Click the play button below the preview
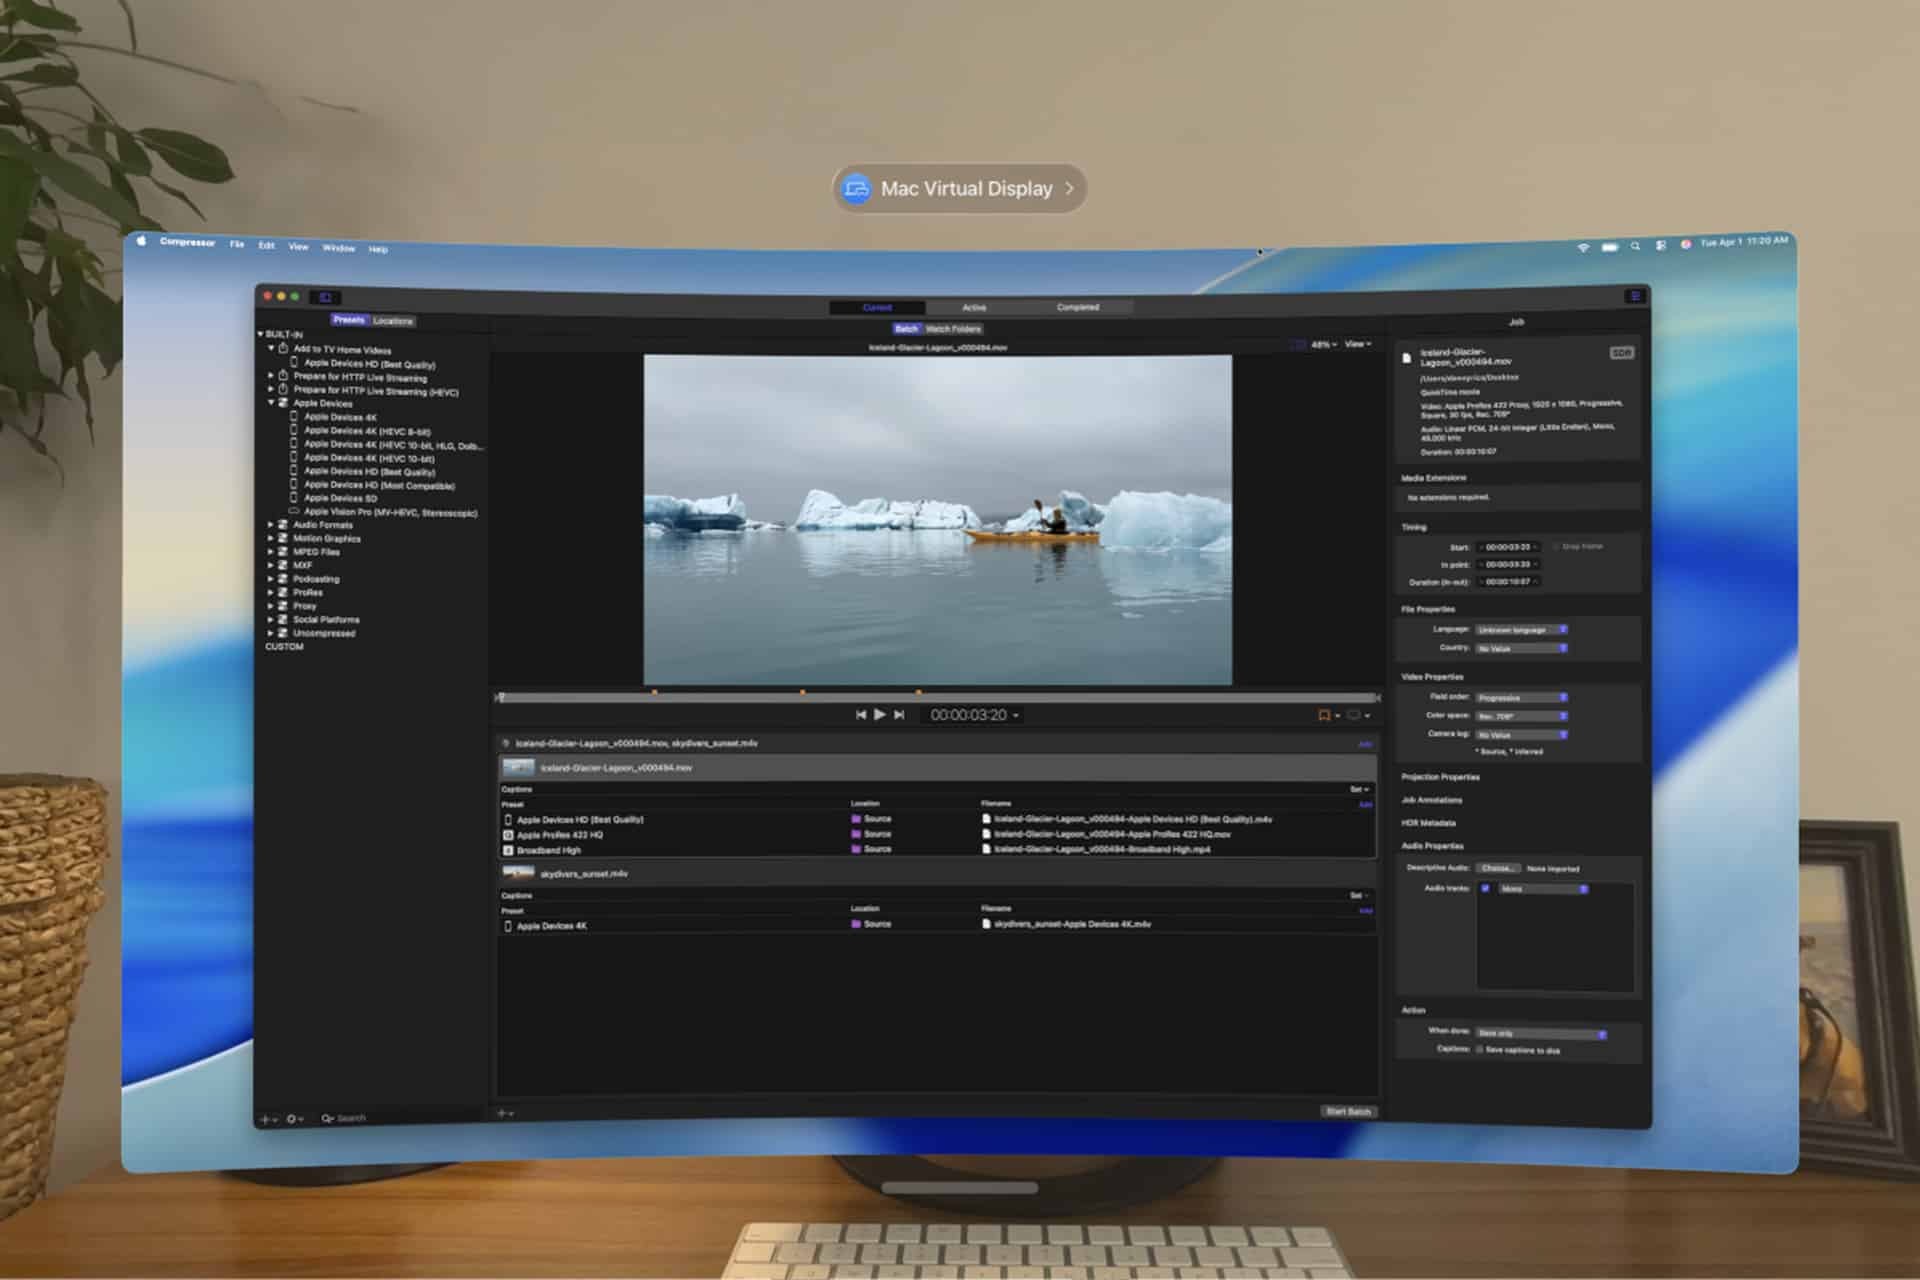 tap(879, 714)
